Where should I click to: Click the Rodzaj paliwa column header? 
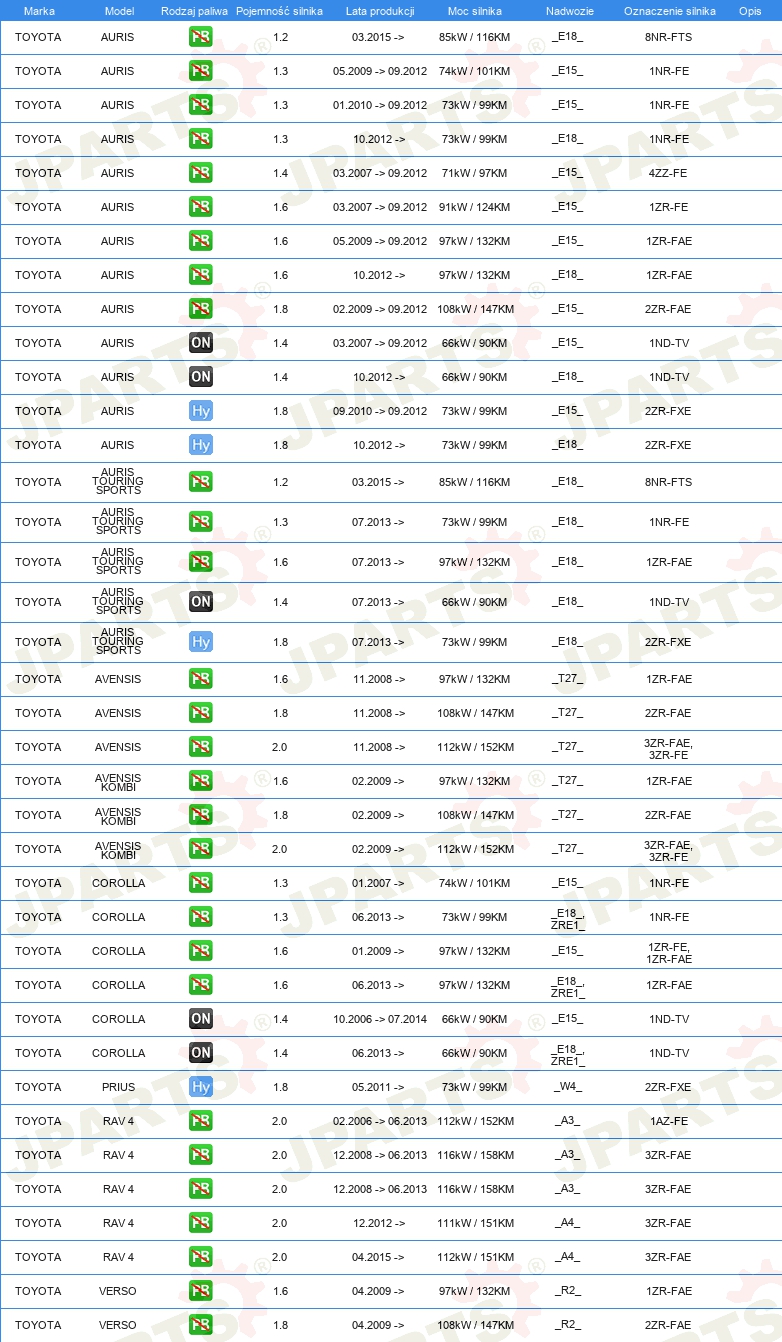pos(194,10)
